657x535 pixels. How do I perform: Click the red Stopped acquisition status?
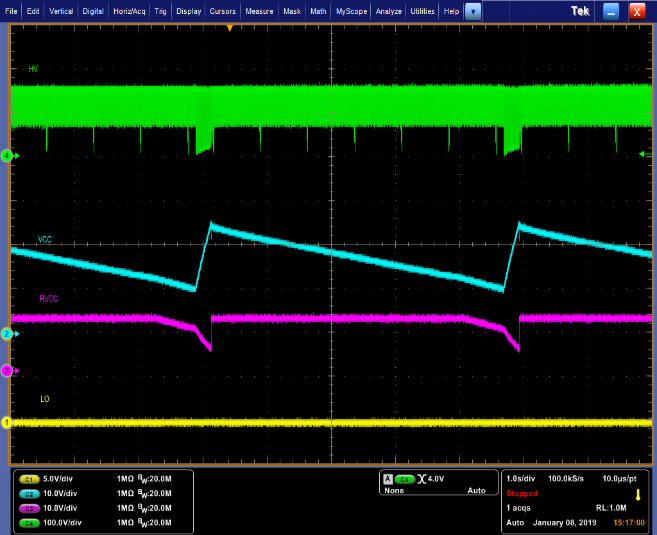pyautogui.click(x=522, y=493)
